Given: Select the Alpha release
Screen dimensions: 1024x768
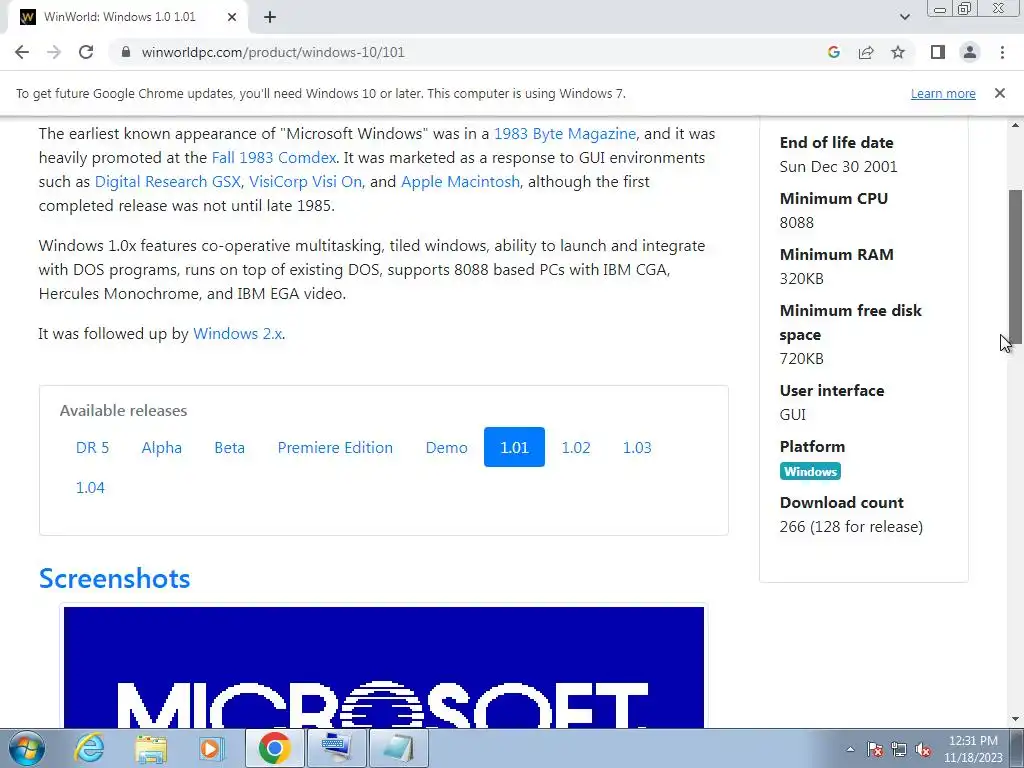Looking at the screenshot, I should click(161, 447).
